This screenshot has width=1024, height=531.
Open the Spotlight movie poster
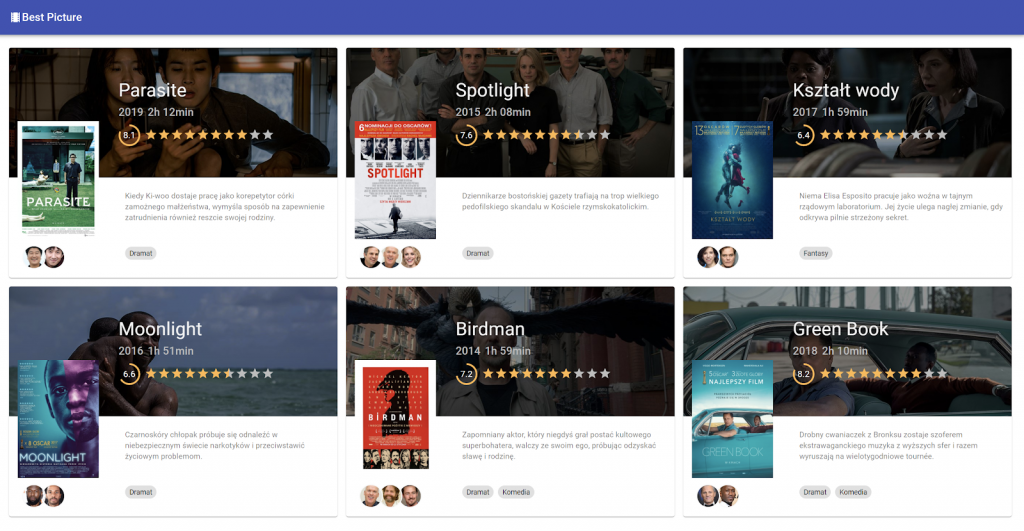tap(395, 180)
